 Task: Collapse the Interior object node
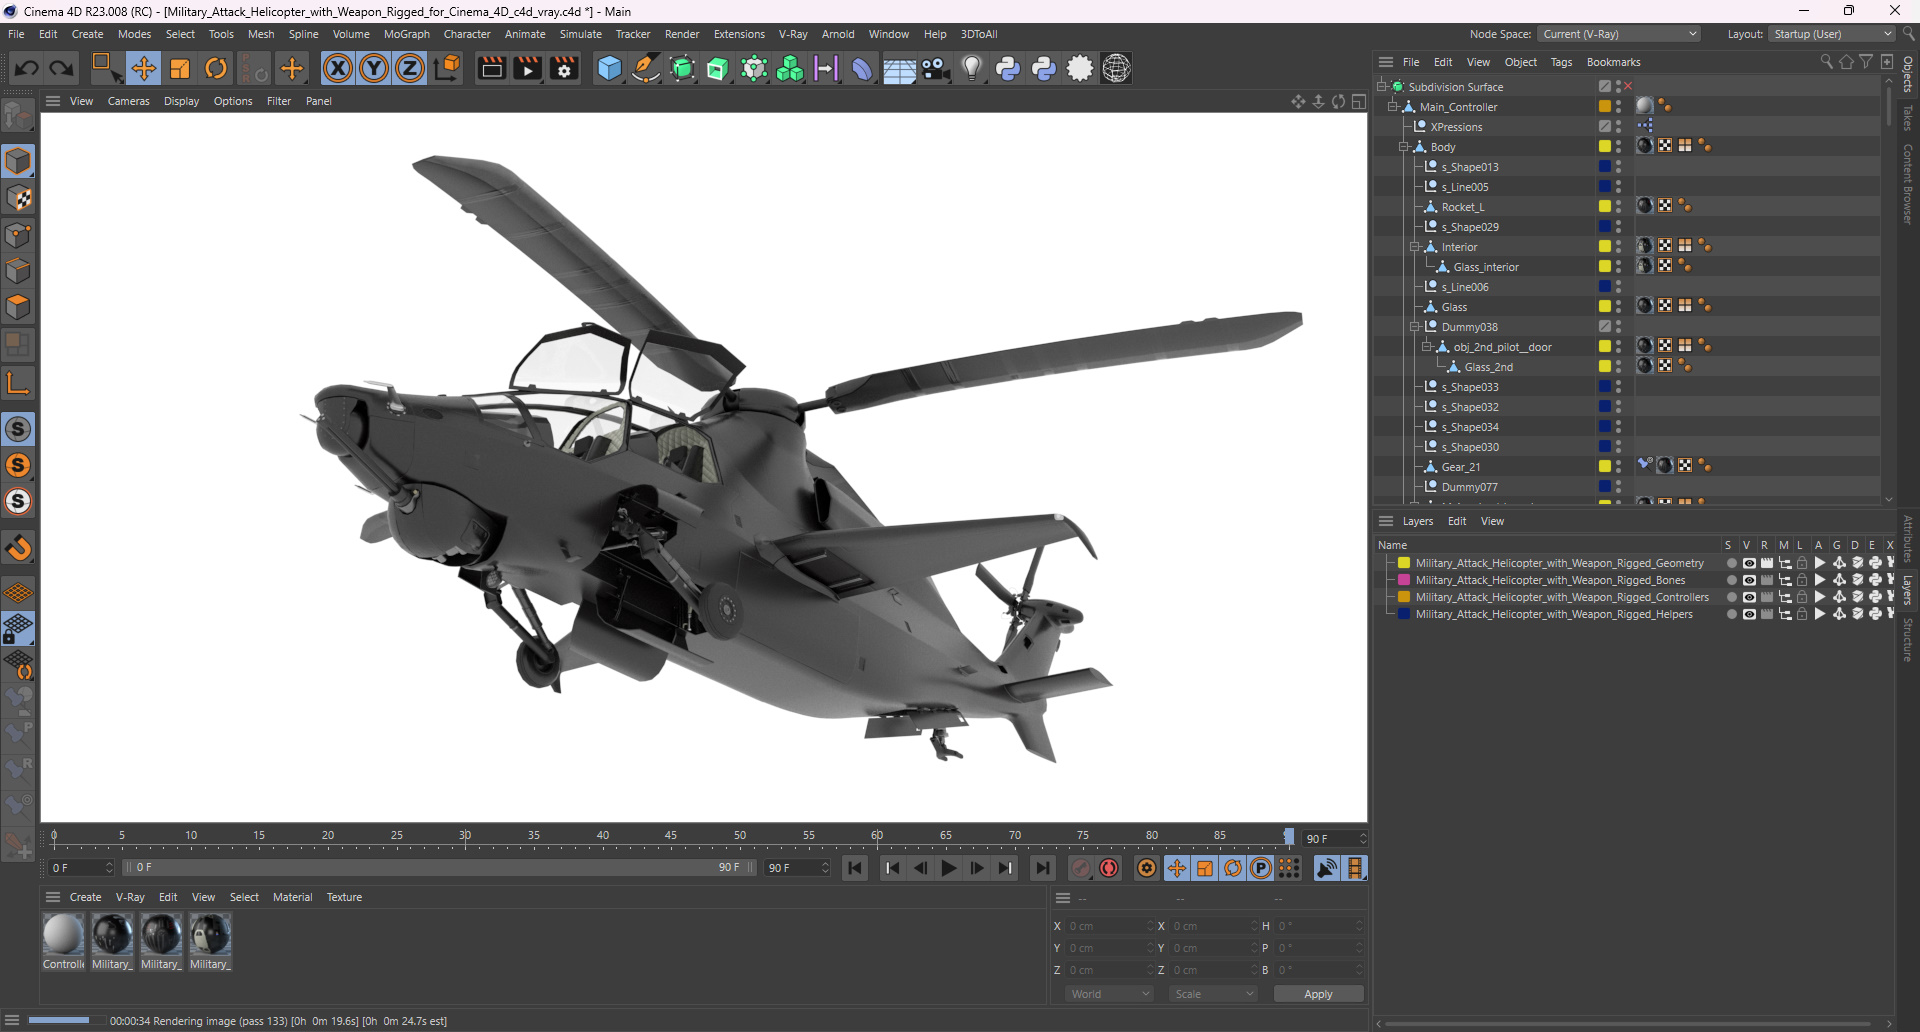point(1415,247)
